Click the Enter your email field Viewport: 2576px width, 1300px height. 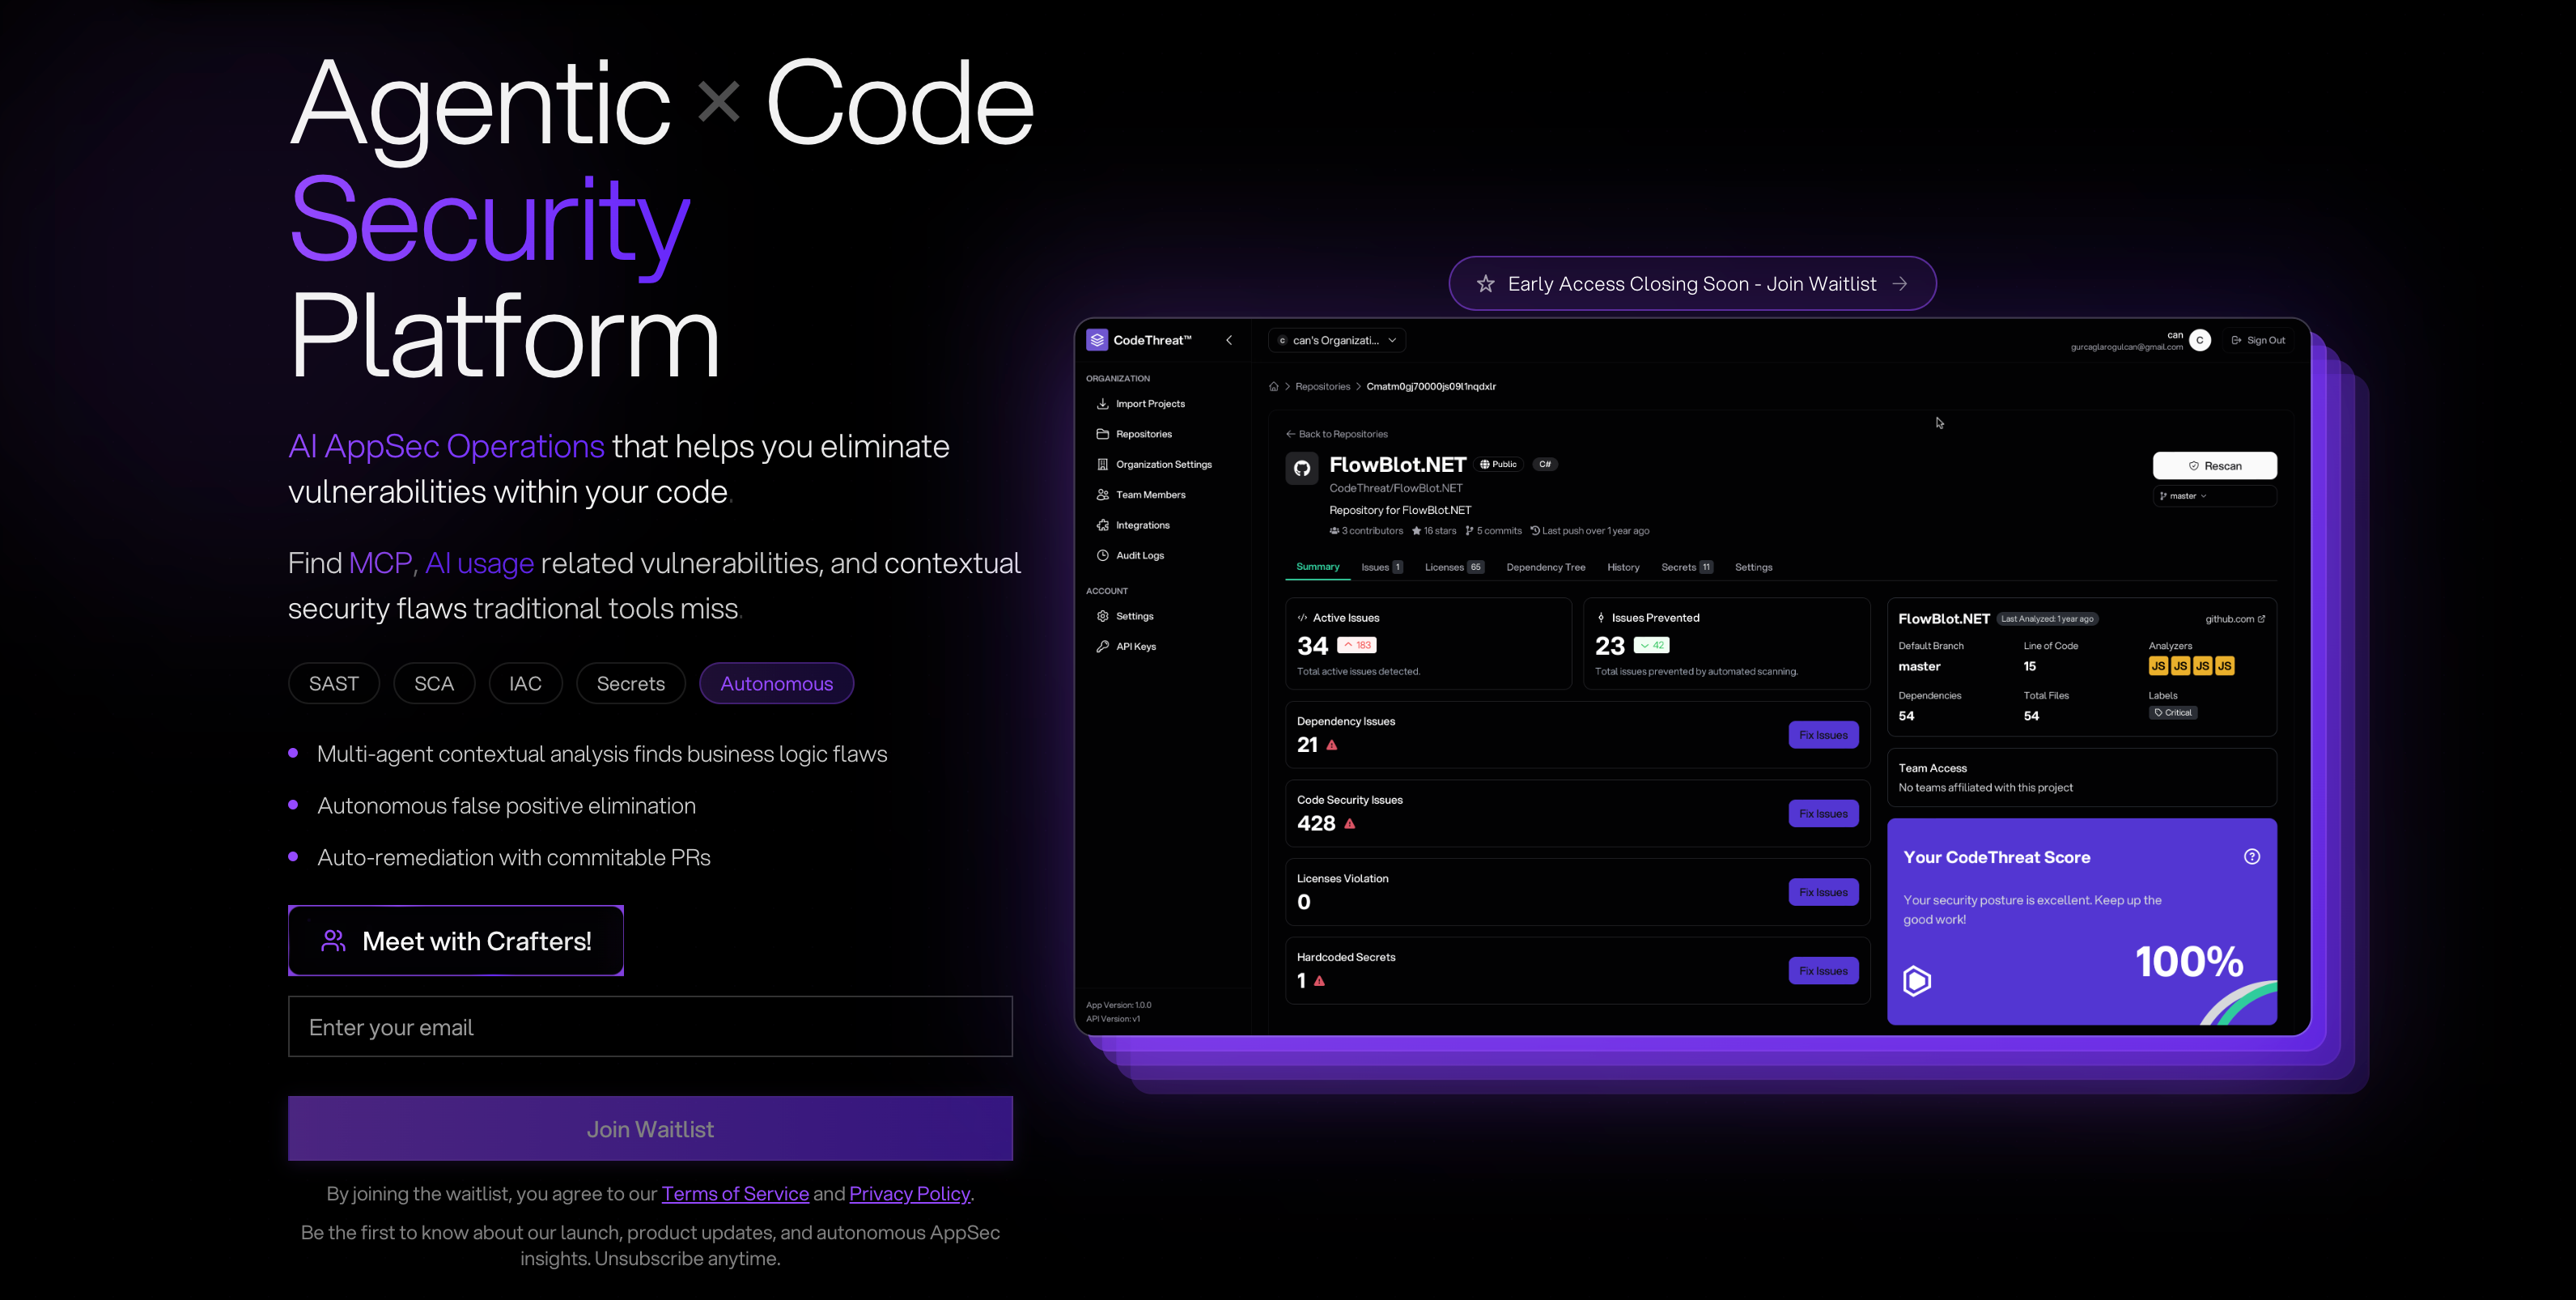click(x=650, y=1026)
